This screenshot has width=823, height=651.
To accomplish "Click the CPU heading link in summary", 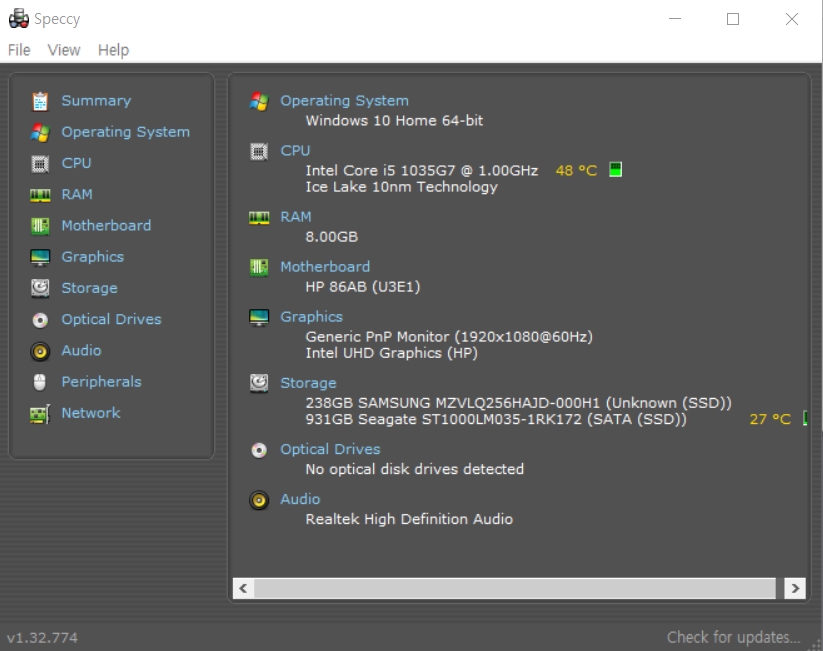I will click(295, 151).
